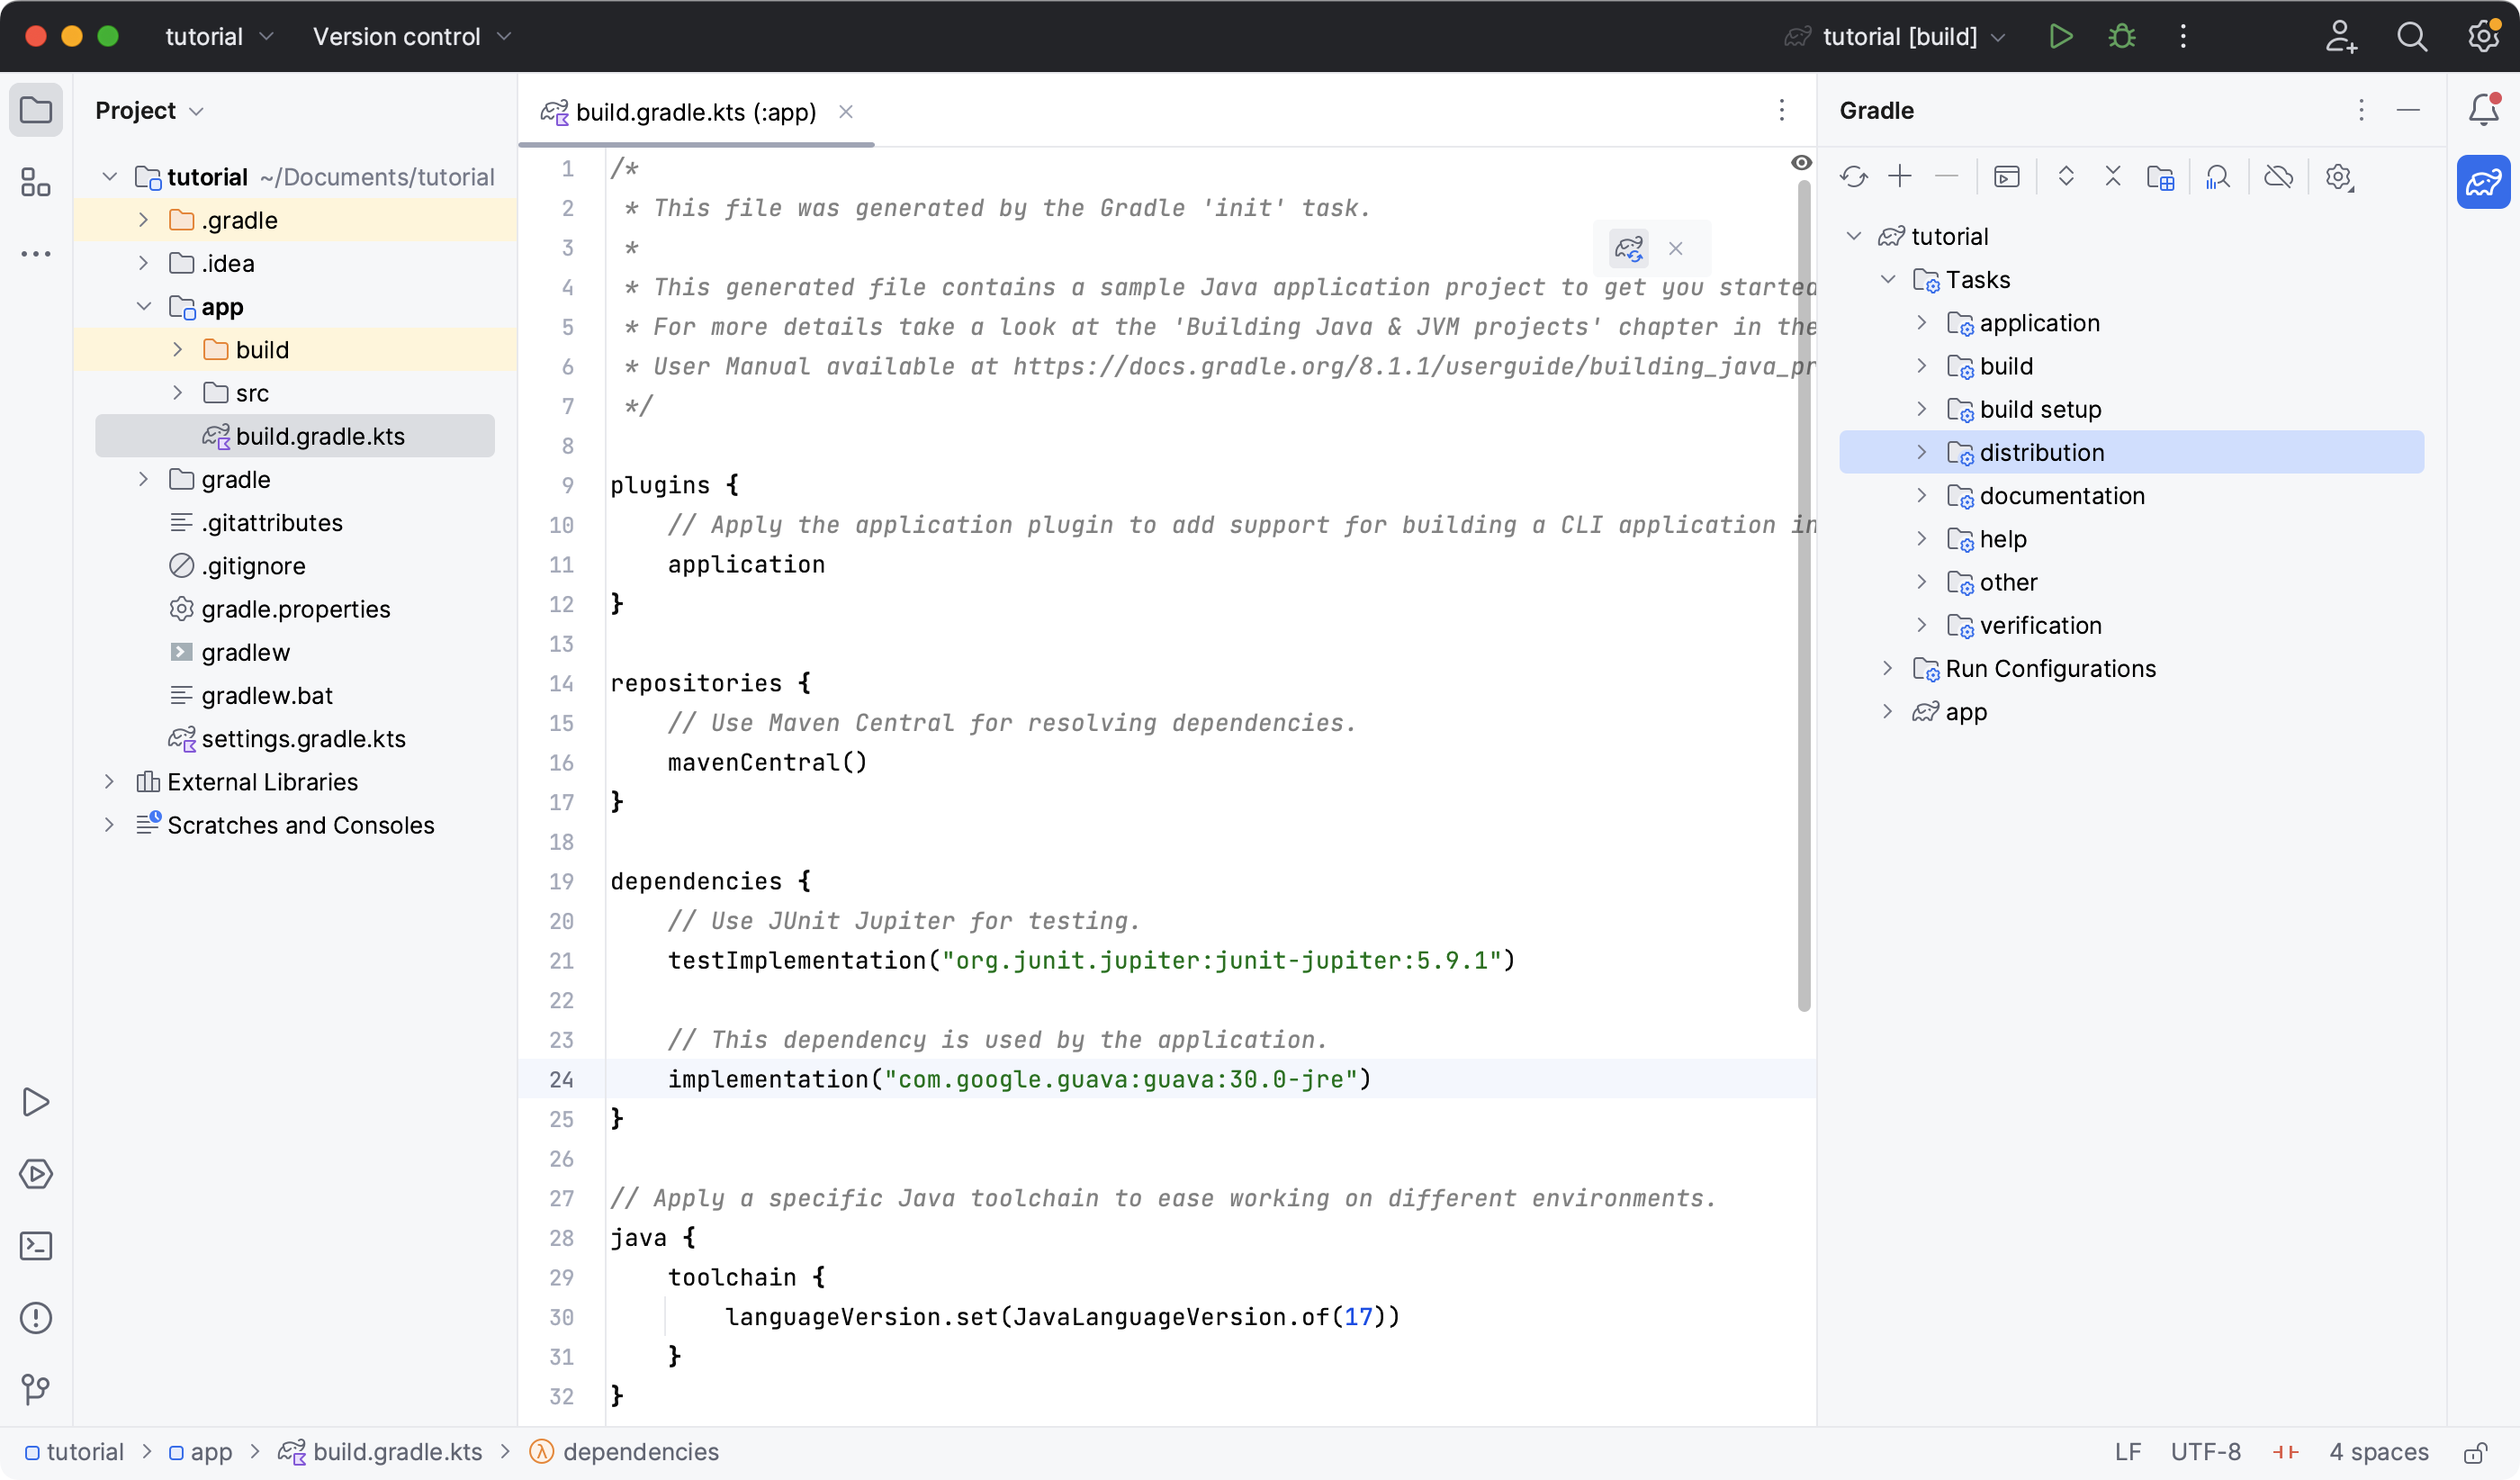Open tutorial [build] run configuration selector

click(x=1896, y=37)
